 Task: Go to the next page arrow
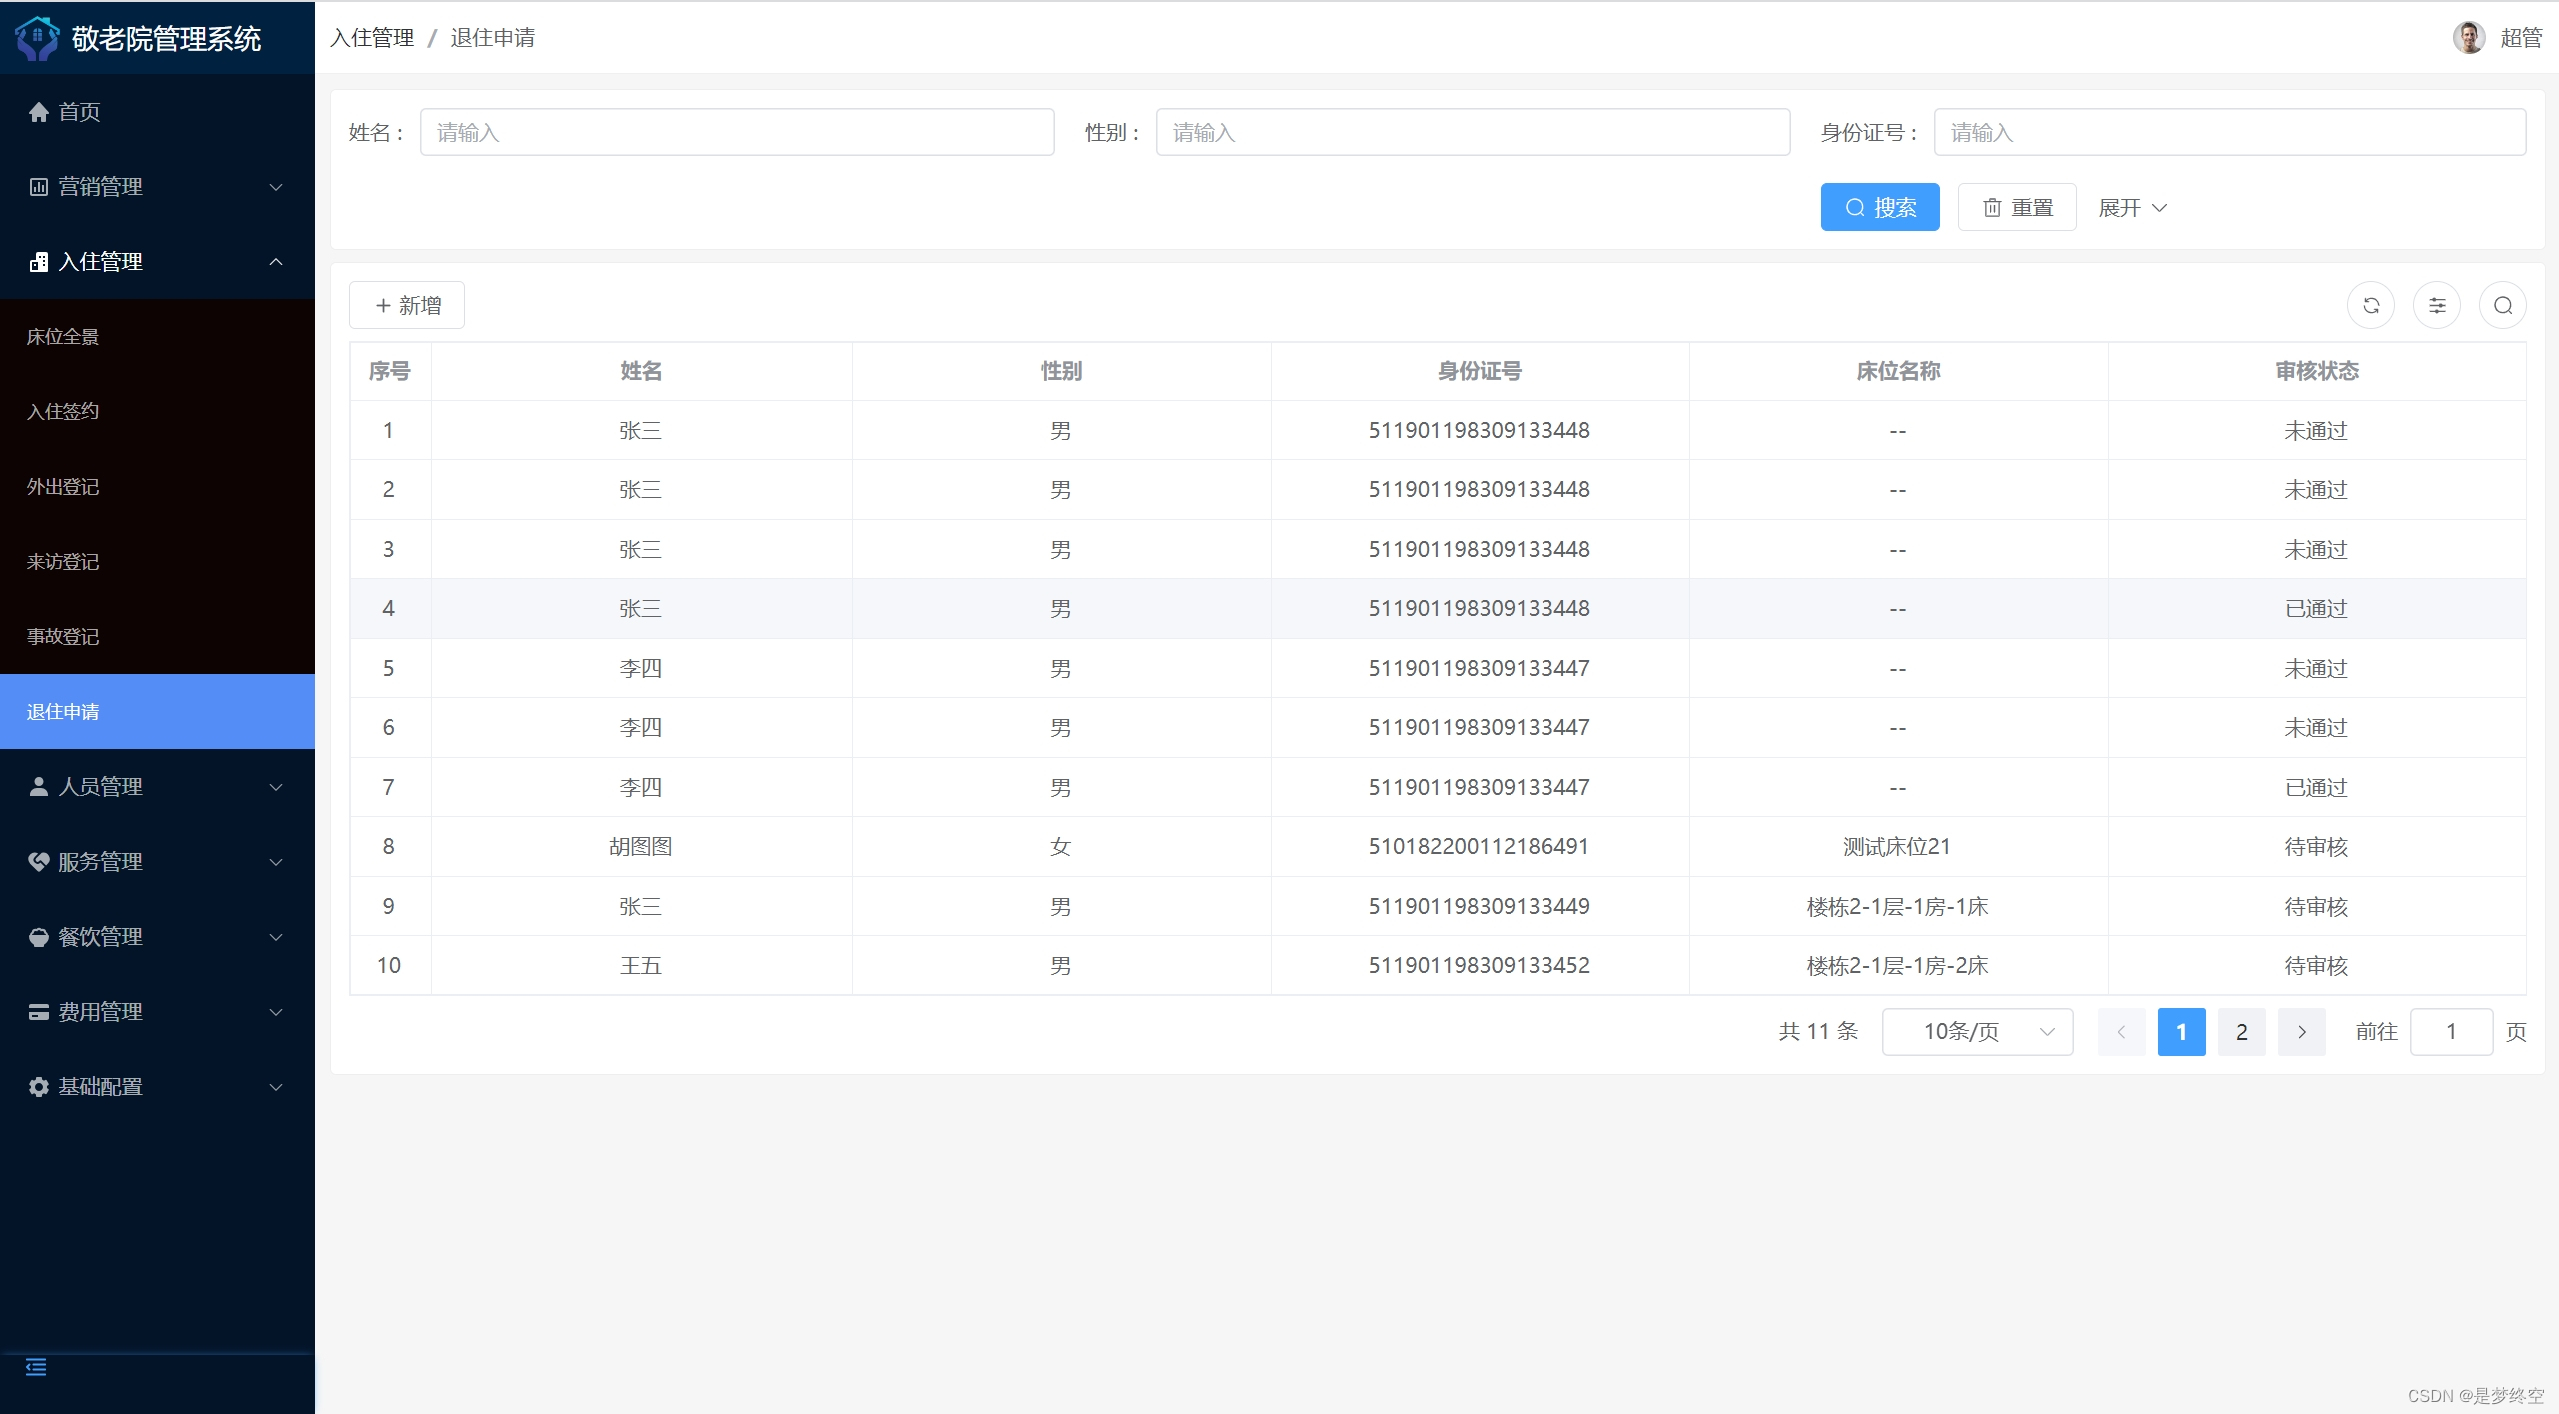click(2302, 1032)
